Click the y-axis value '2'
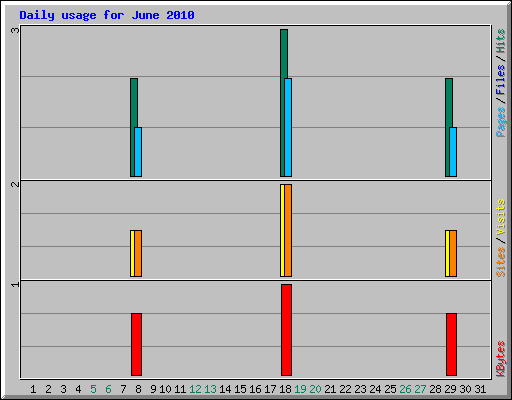 coord(15,184)
